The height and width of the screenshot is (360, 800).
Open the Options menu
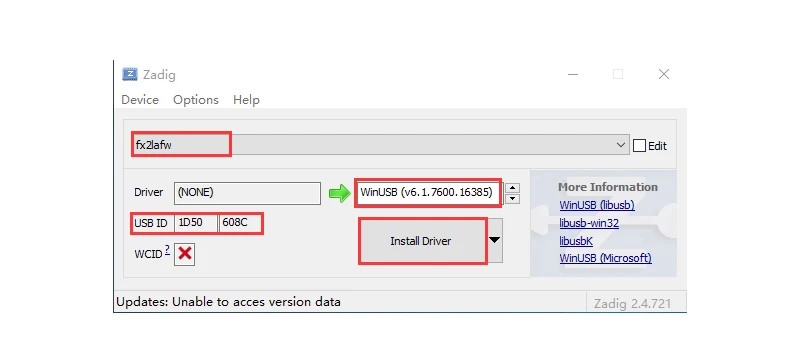coord(196,100)
